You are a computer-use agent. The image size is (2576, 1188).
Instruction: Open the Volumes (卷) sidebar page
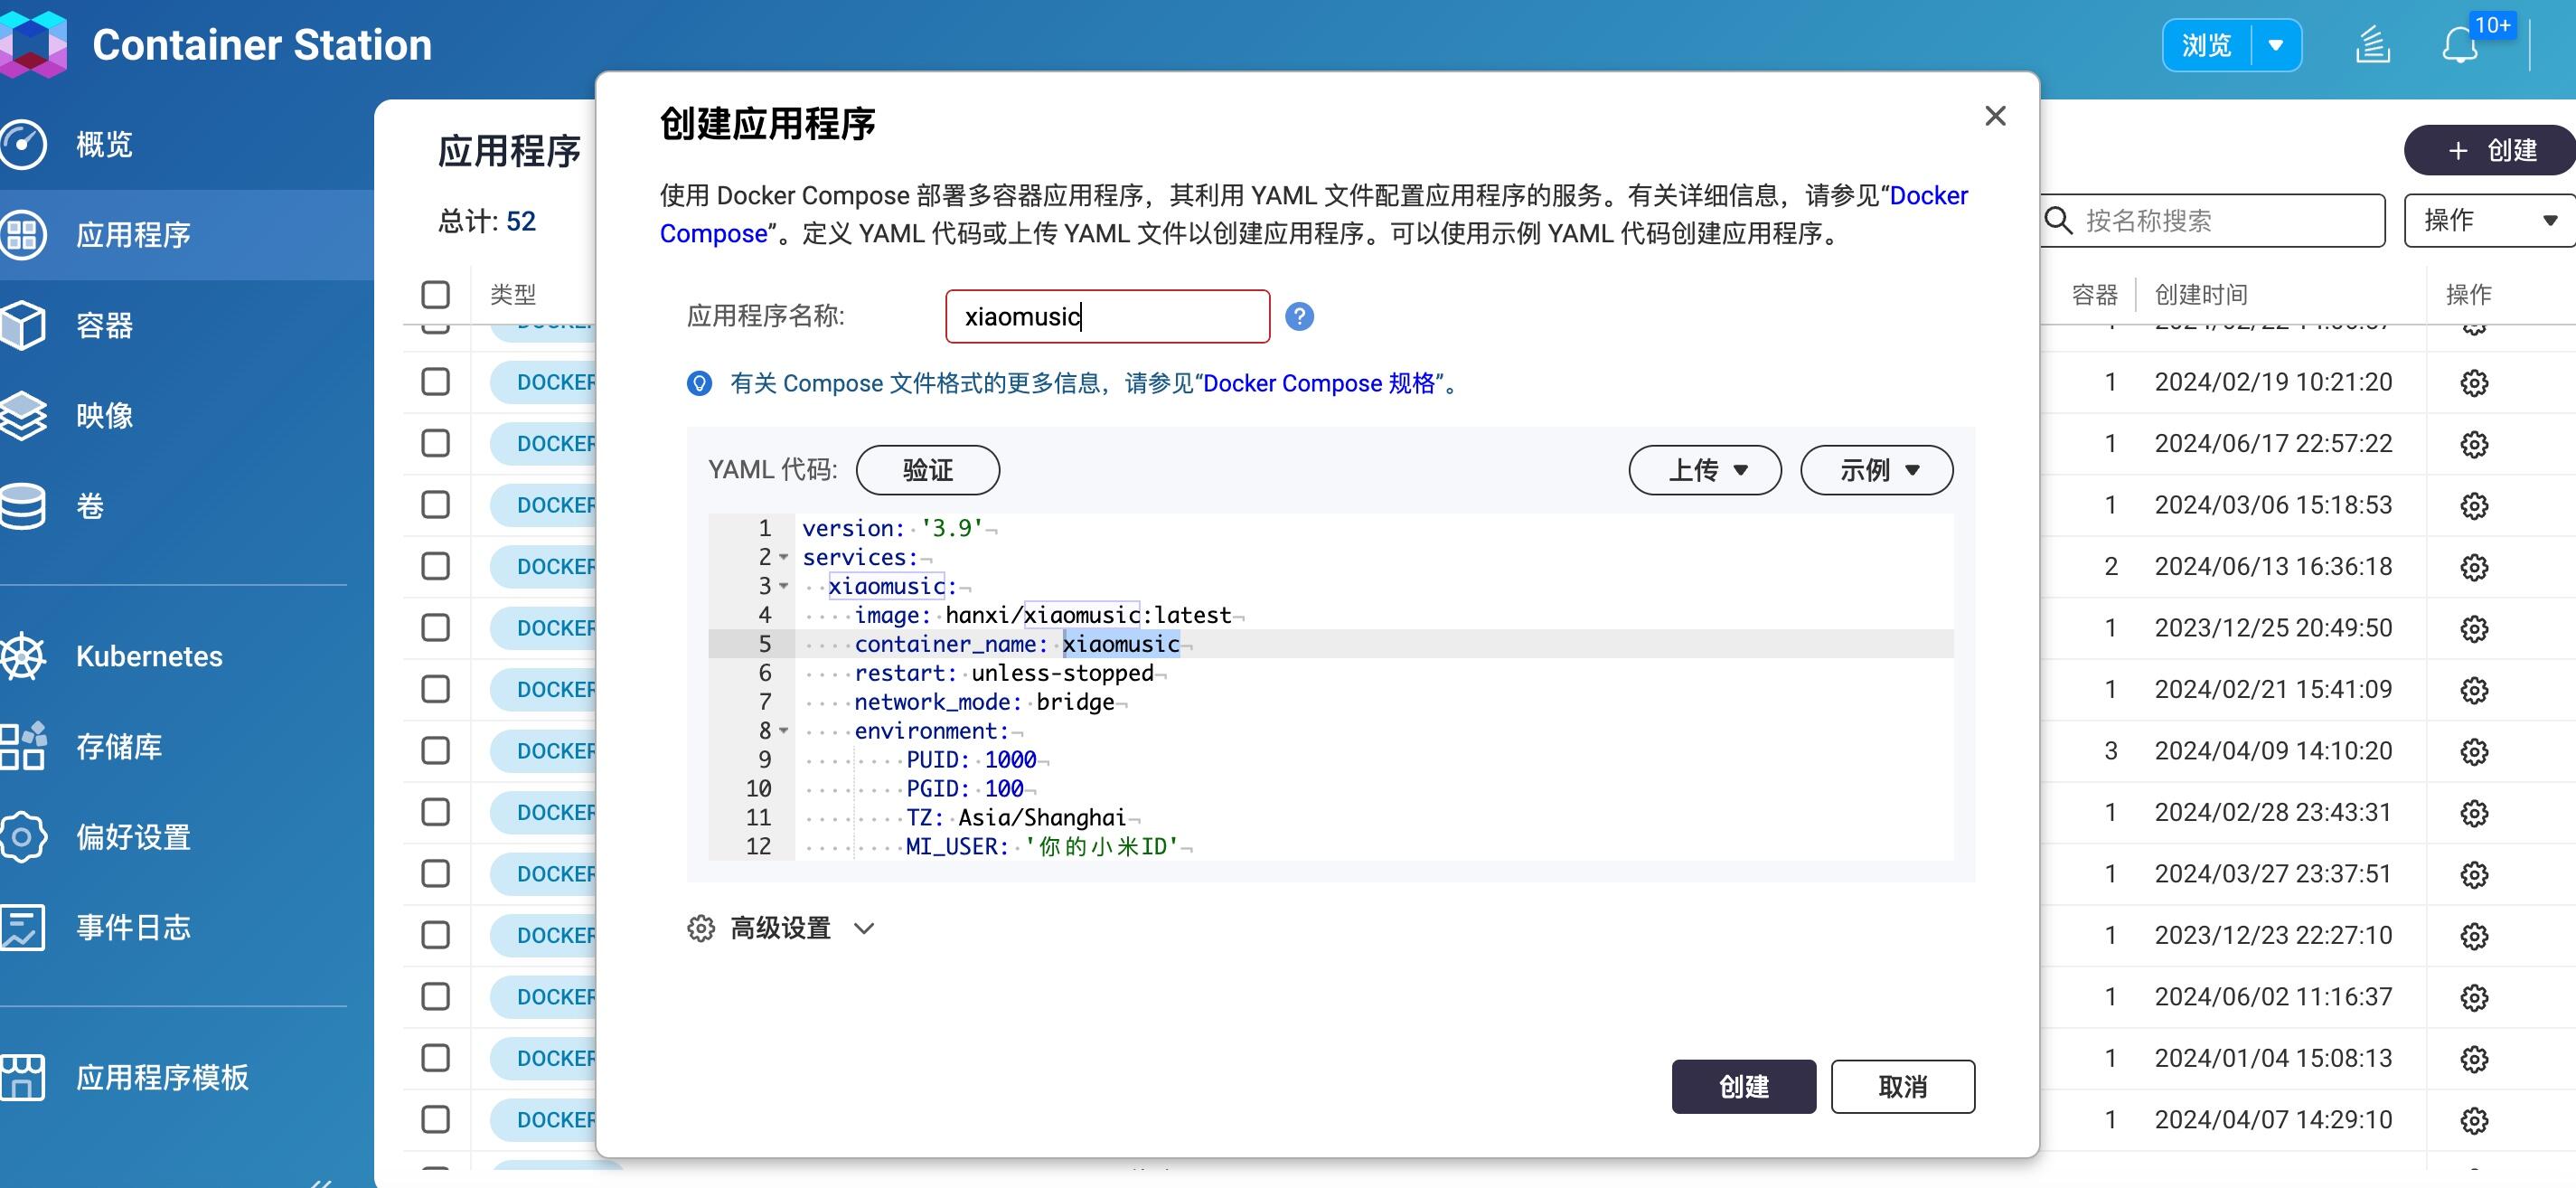90,506
